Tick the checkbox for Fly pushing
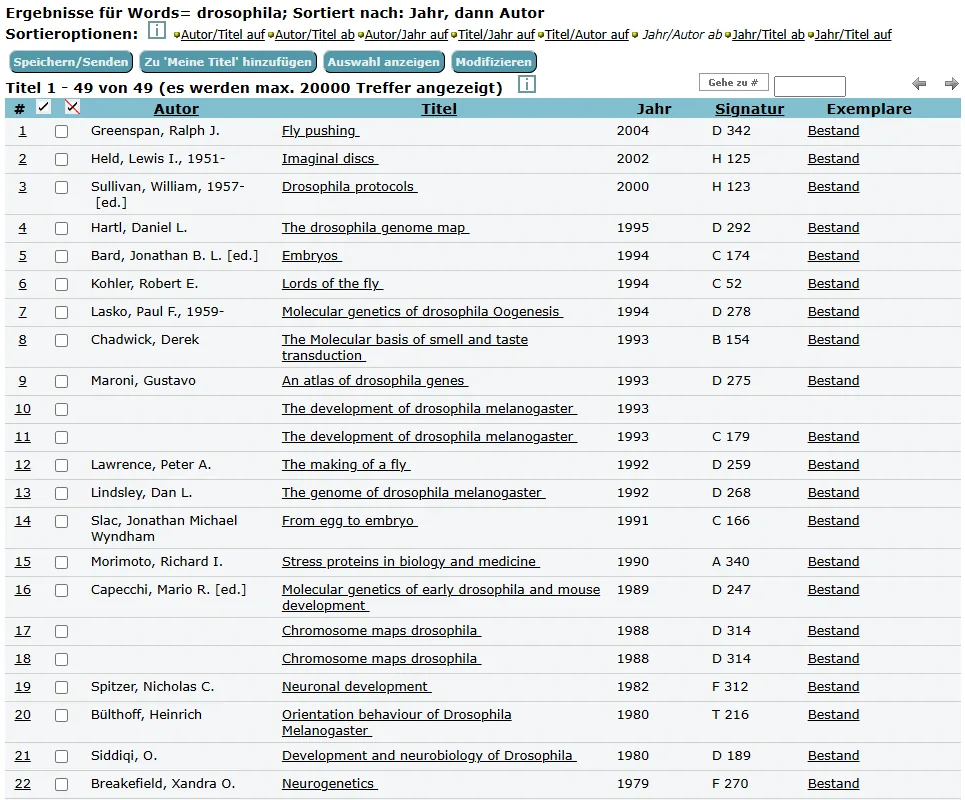Viewport: 965px width, 800px height. (x=62, y=132)
